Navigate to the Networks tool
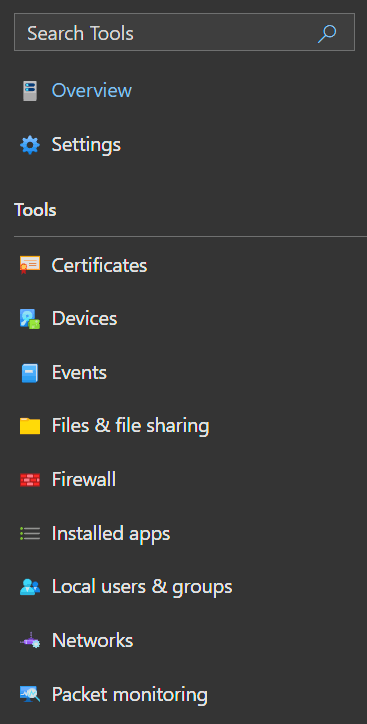 pyautogui.click(x=92, y=640)
